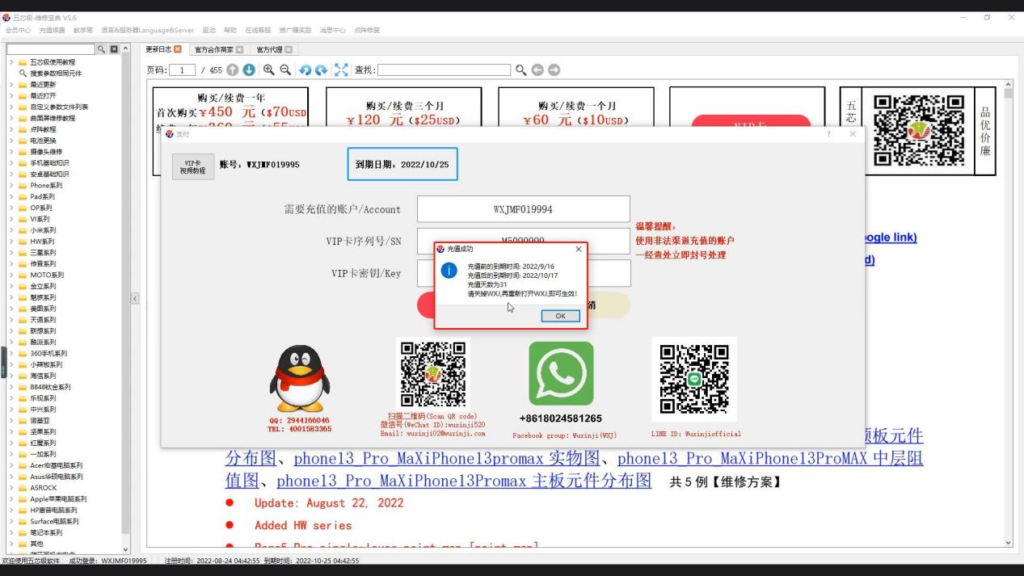Go to next page with down arrow
This screenshot has height=576, width=1024.
[x=249, y=70]
